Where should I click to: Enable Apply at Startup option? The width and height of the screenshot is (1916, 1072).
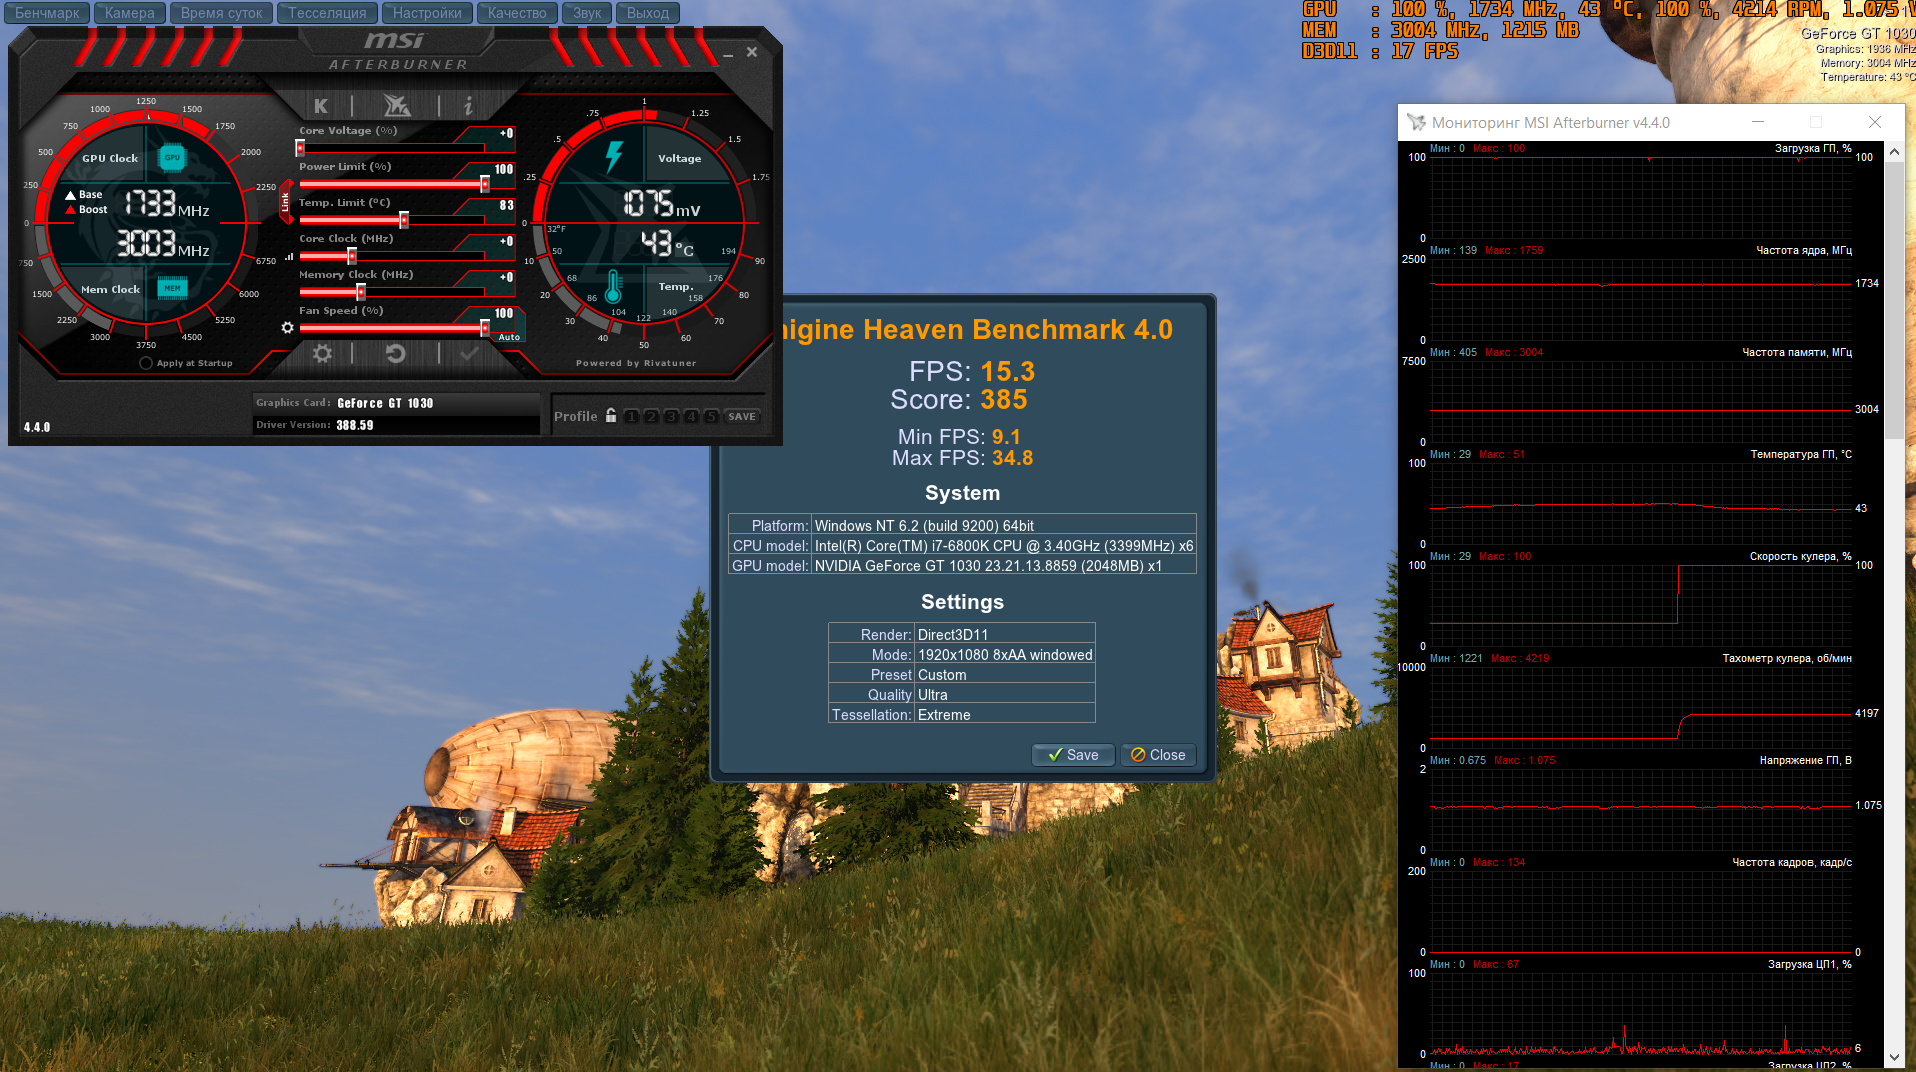tap(146, 363)
